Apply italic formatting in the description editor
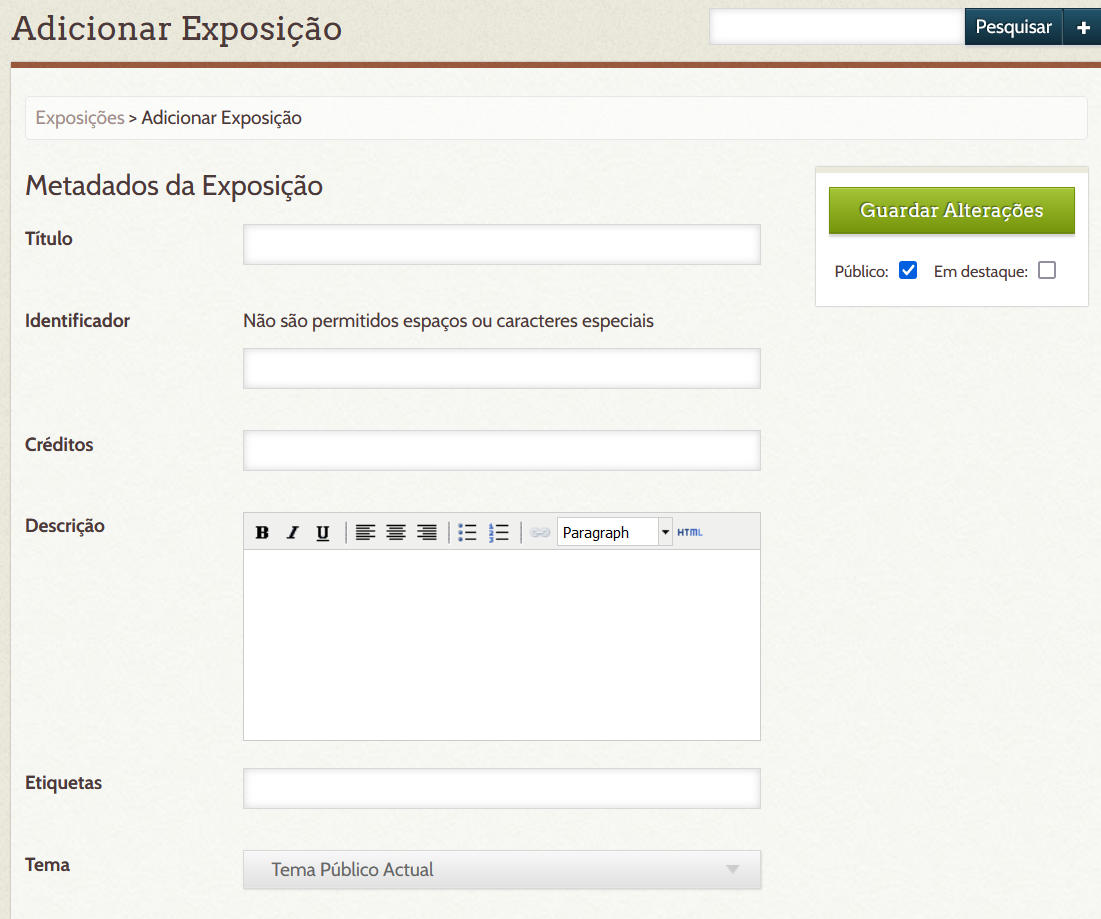Viewport: 1101px width, 919px height. pyautogui.click(x=292, y=532)
